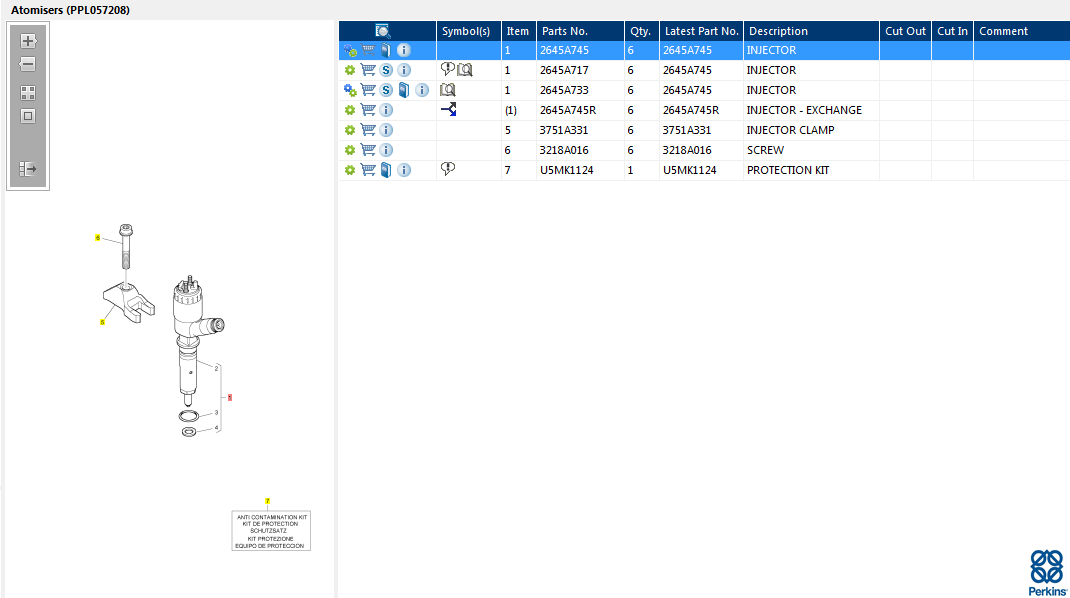Open the blue book icon for PROTECTION KIT

point(386,169)
